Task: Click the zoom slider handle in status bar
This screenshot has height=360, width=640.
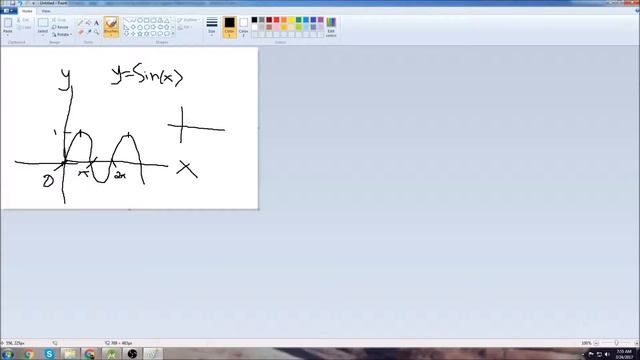Action: (616, 343)
